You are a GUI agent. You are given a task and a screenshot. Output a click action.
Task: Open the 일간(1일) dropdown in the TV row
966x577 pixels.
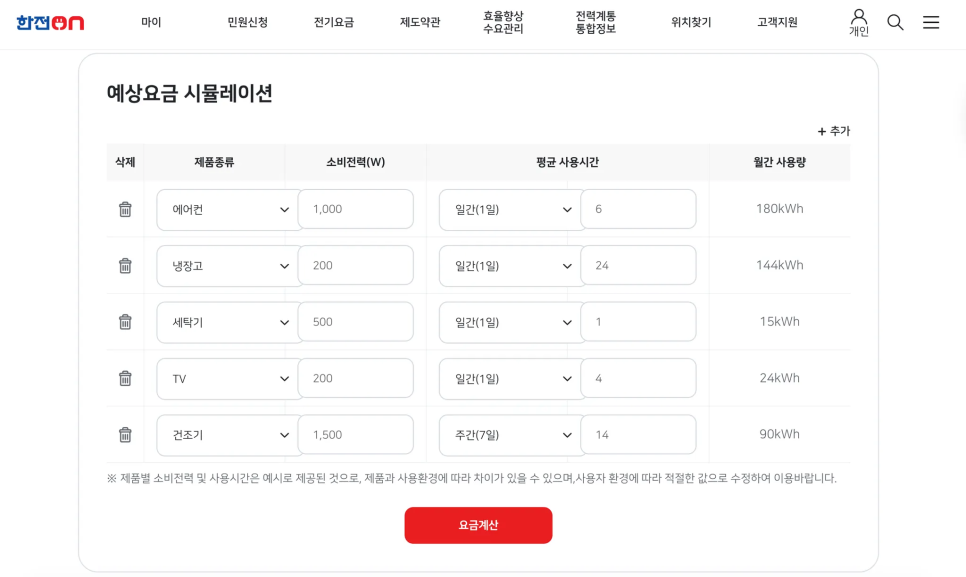click(508, 378)
